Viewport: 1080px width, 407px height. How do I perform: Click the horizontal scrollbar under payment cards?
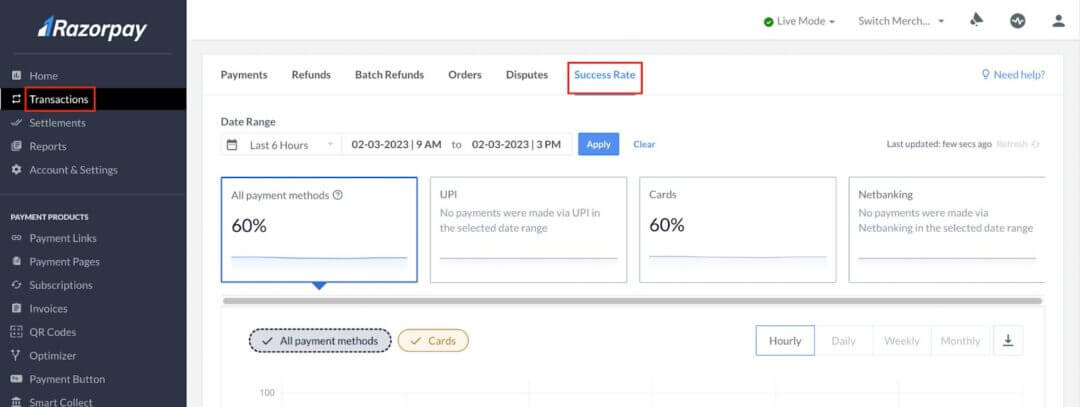[x=632, y=301]
